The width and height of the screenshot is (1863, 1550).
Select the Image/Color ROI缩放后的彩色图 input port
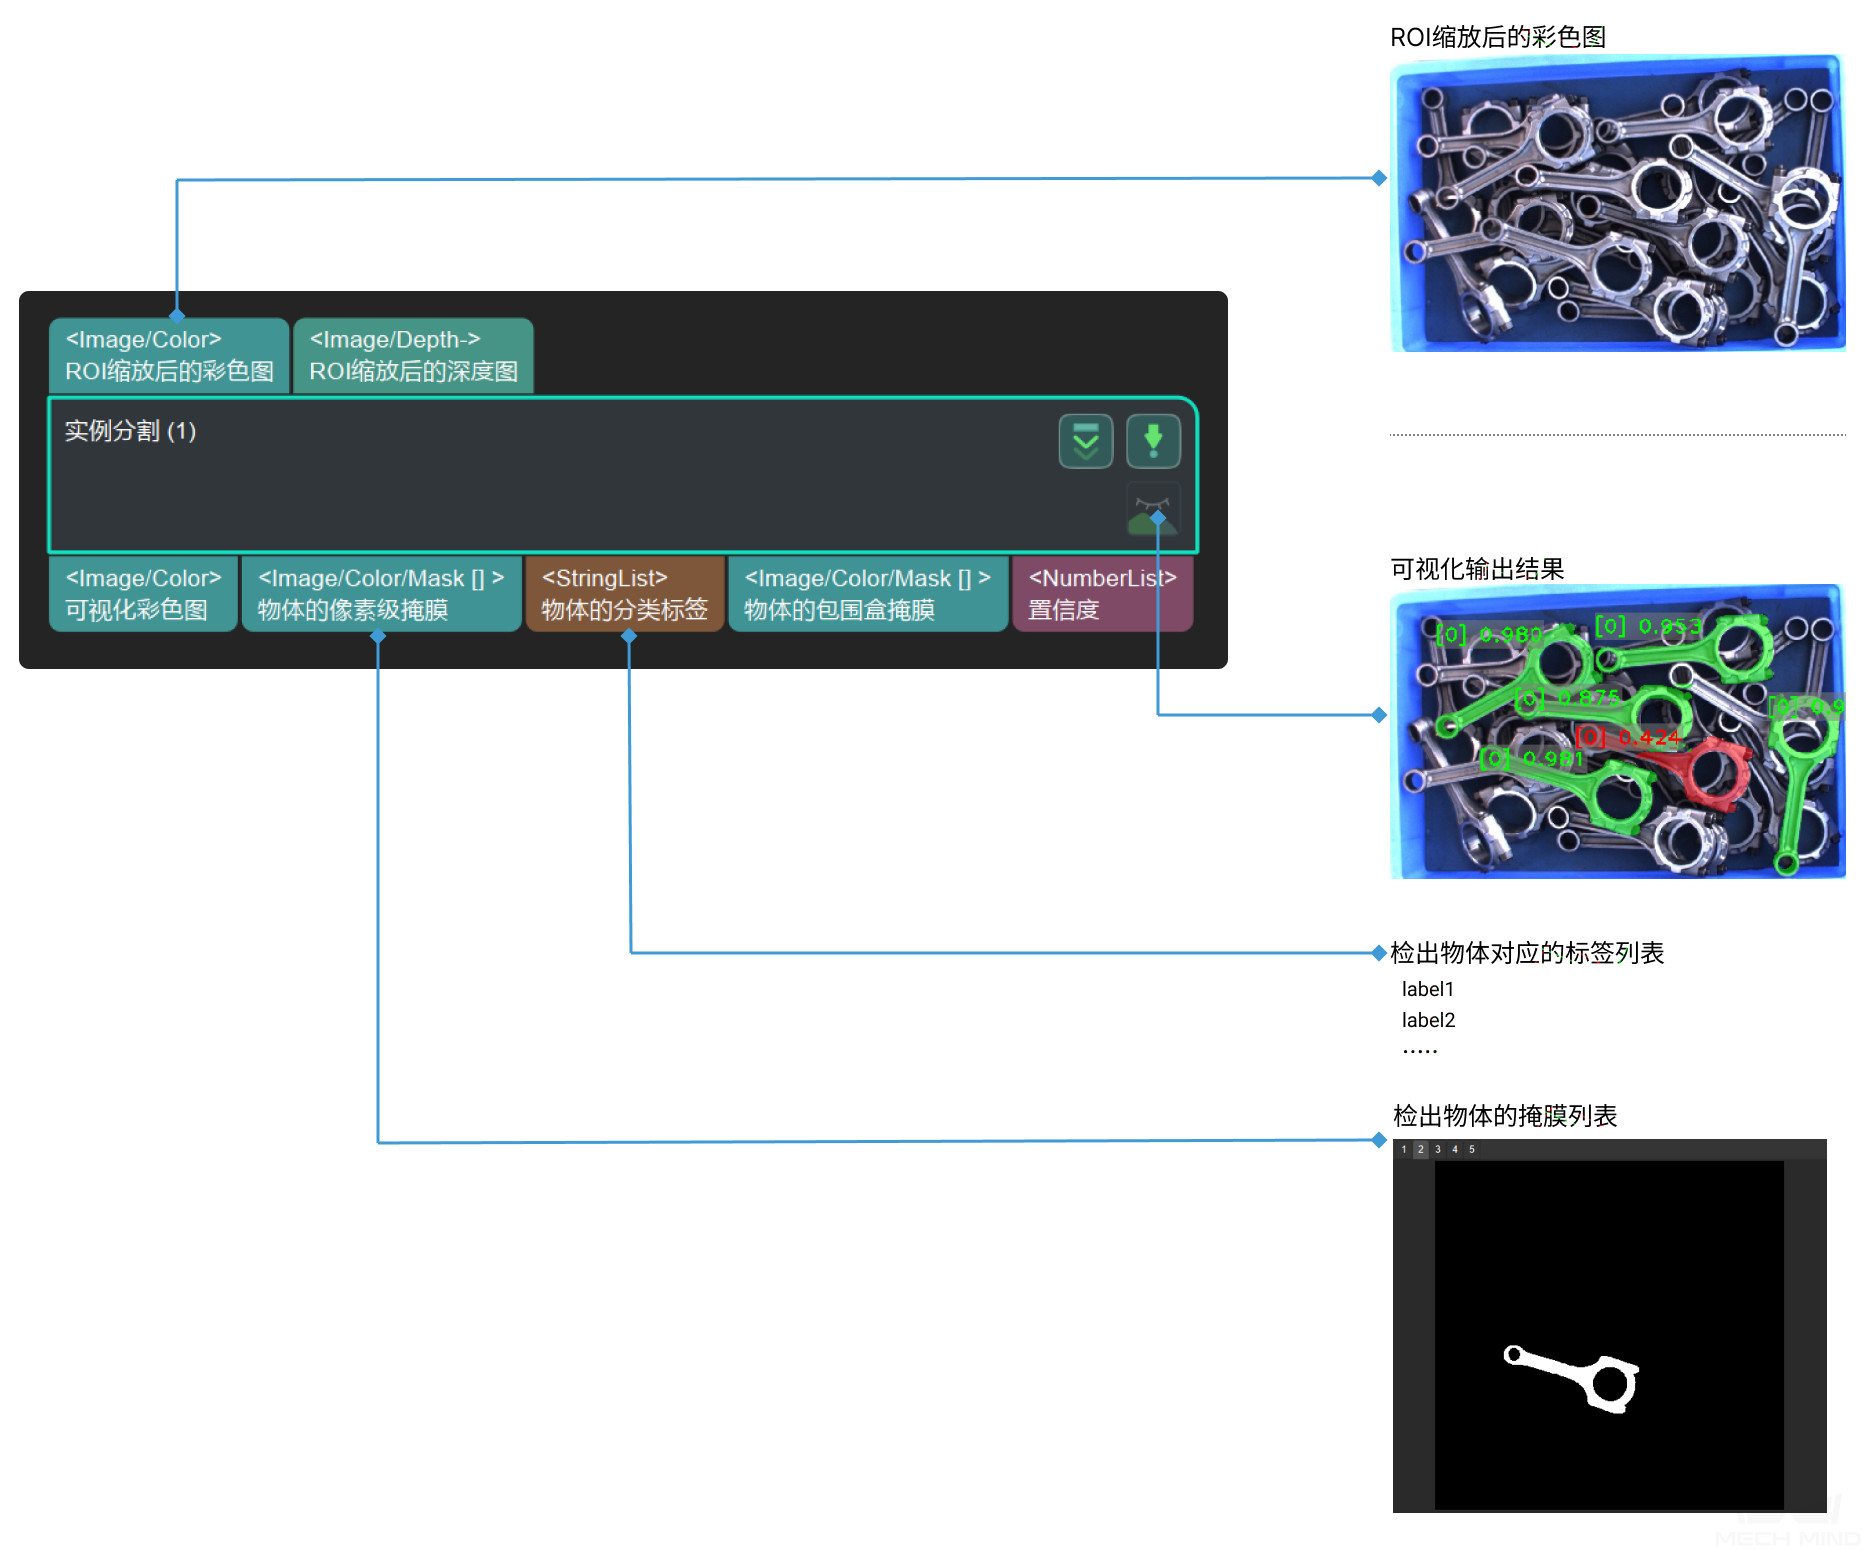(169, 356)
